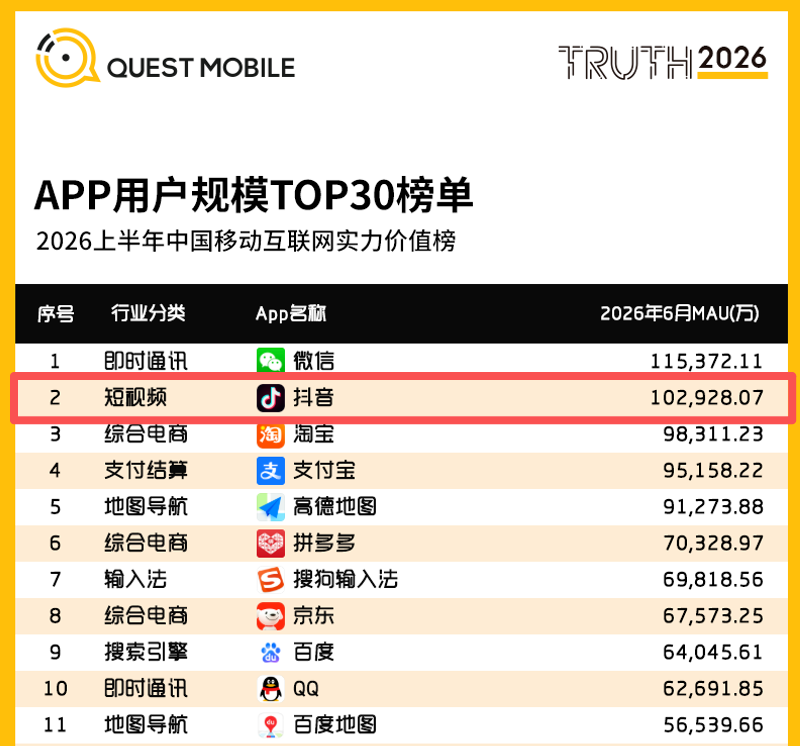This screenshot has width=800, height=746.
Task: Click the category 搜索引擎 in row 9
Action: point(146,652)
